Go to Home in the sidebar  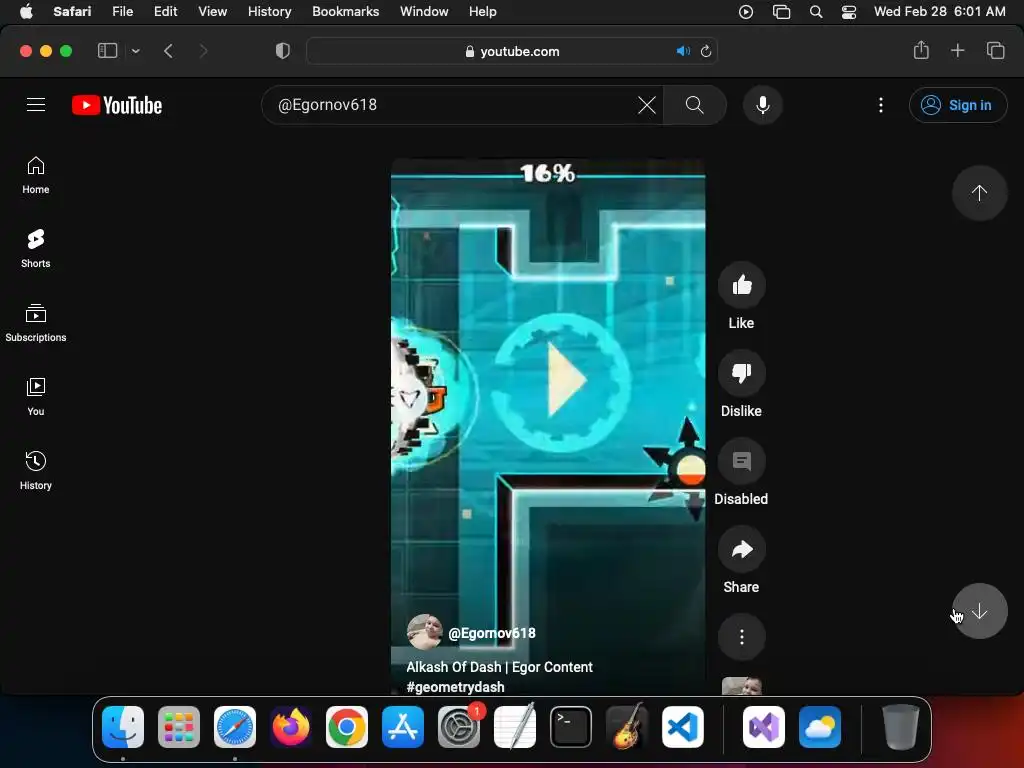tap(36, 175)
